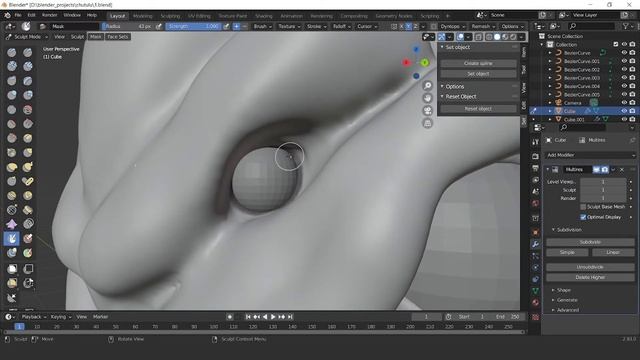Viewport: 640px width, 360px height.
Task: Click the zoom viewport magnifier icon
Action: click(427, 85)
